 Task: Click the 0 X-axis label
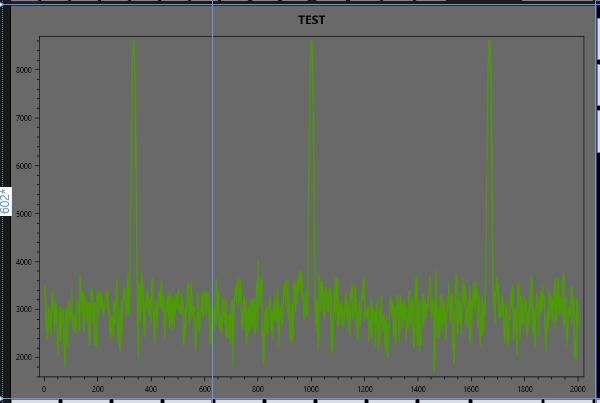click(x=44, y=389)
